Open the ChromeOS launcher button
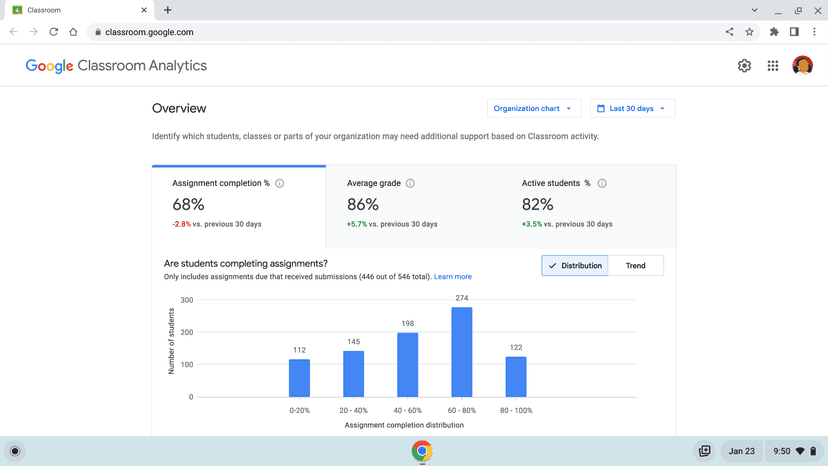Image resolution: width=828 pixels, height=466 pixels. click(15, 451)
